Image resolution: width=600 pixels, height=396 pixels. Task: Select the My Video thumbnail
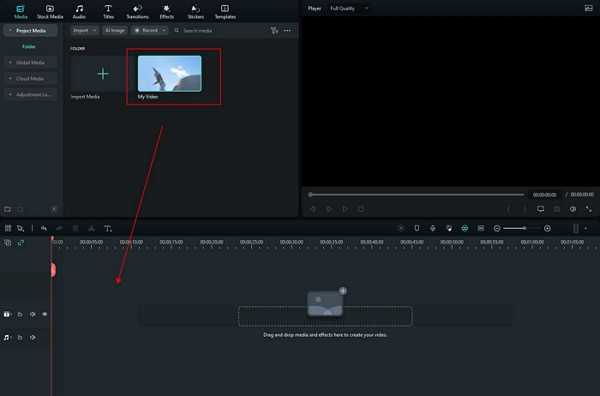click(170, 73)
